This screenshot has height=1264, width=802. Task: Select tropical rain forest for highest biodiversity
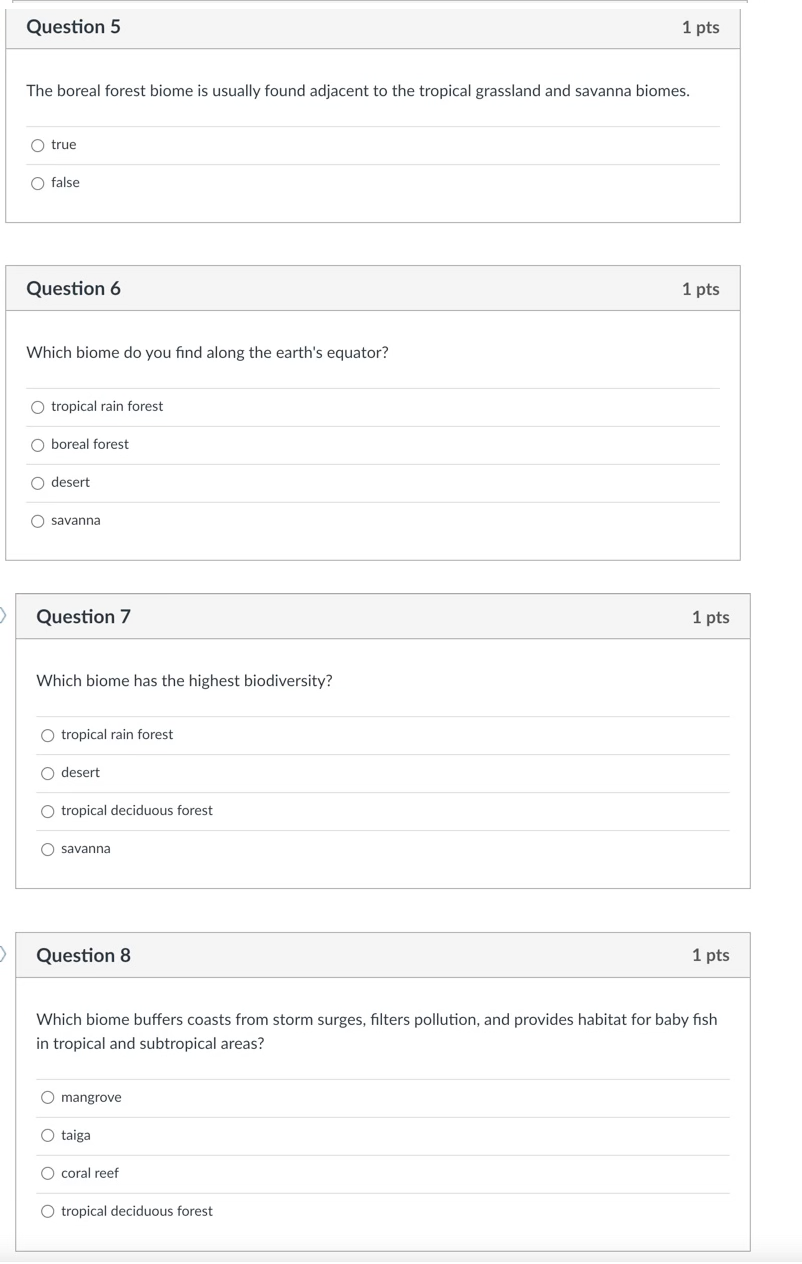[47, 735]
